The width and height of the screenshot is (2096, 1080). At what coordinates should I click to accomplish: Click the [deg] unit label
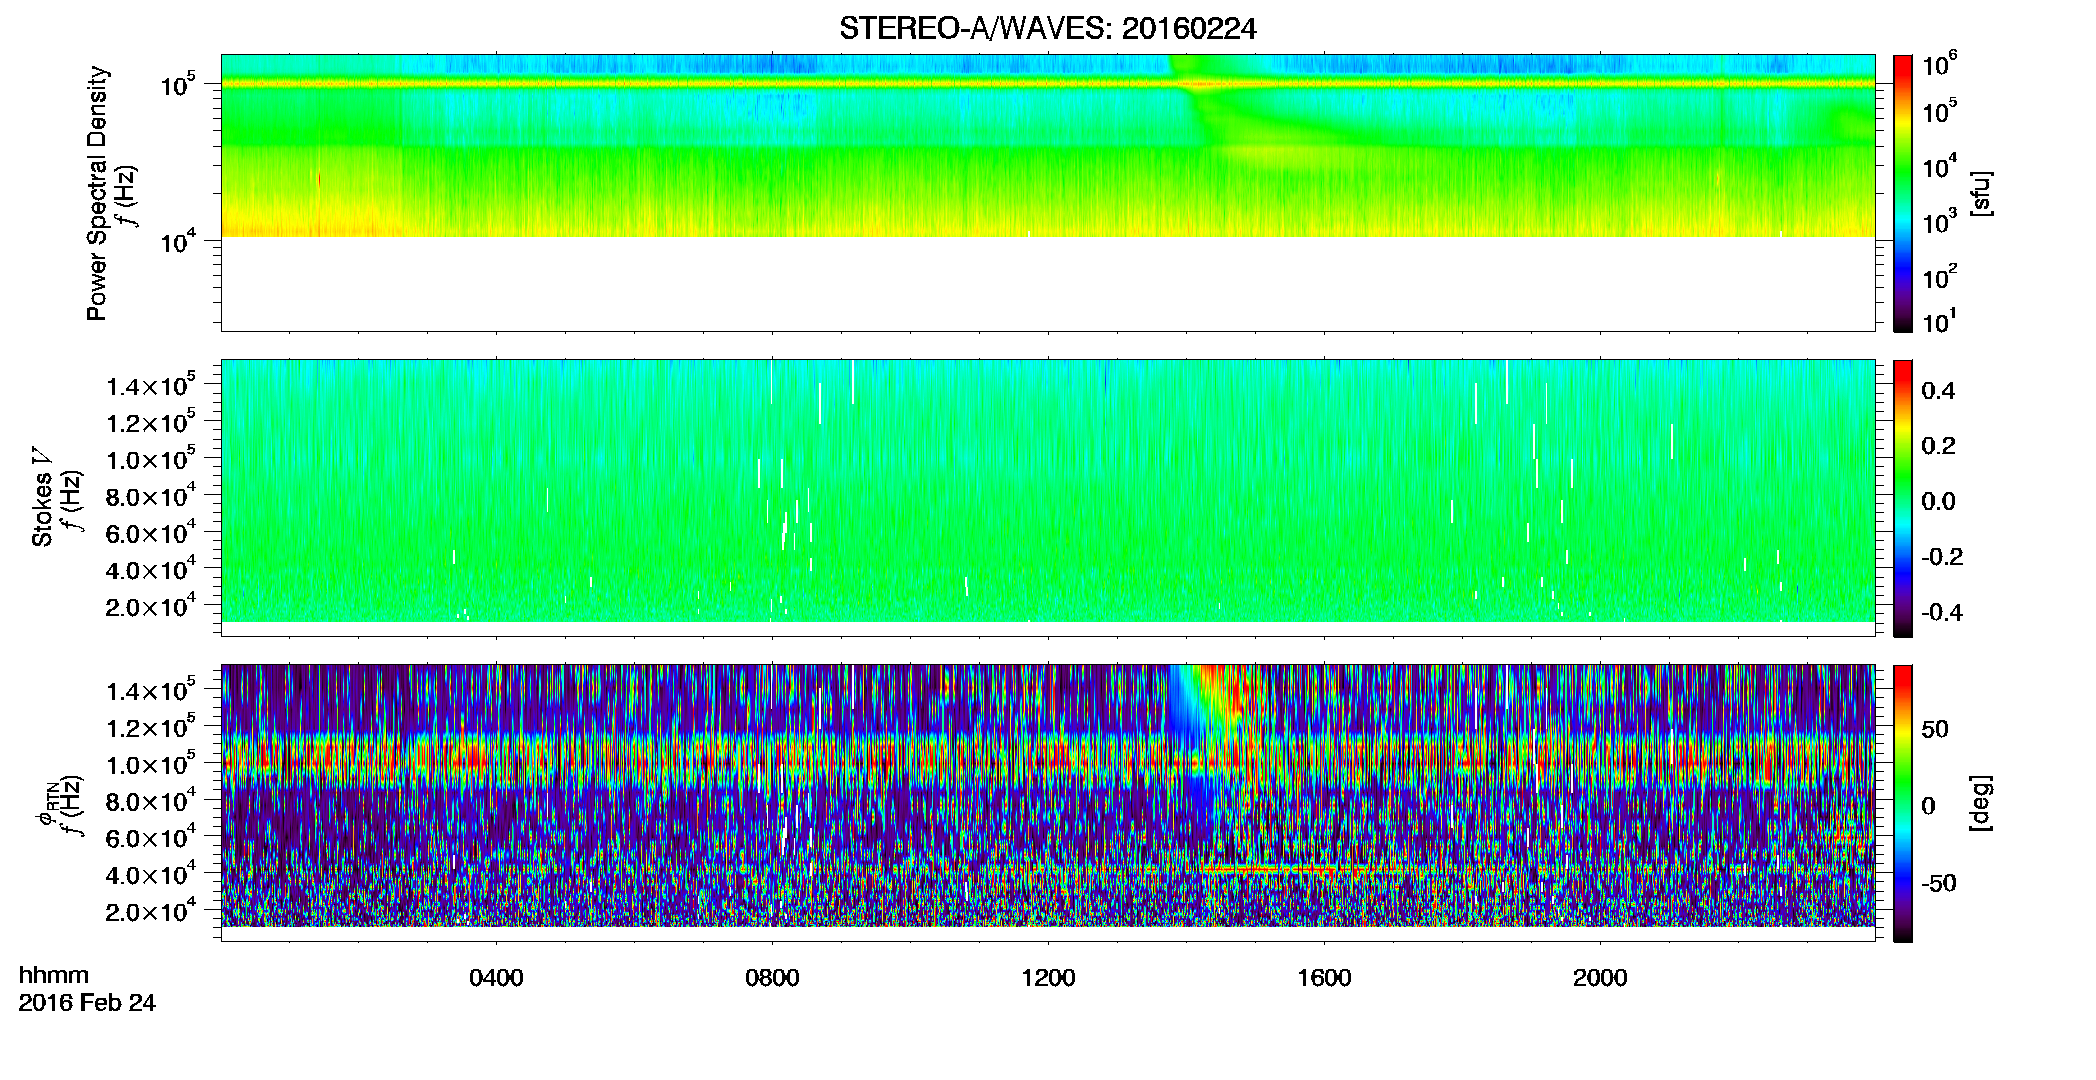pyautogui.click(x=1980, y=803)
